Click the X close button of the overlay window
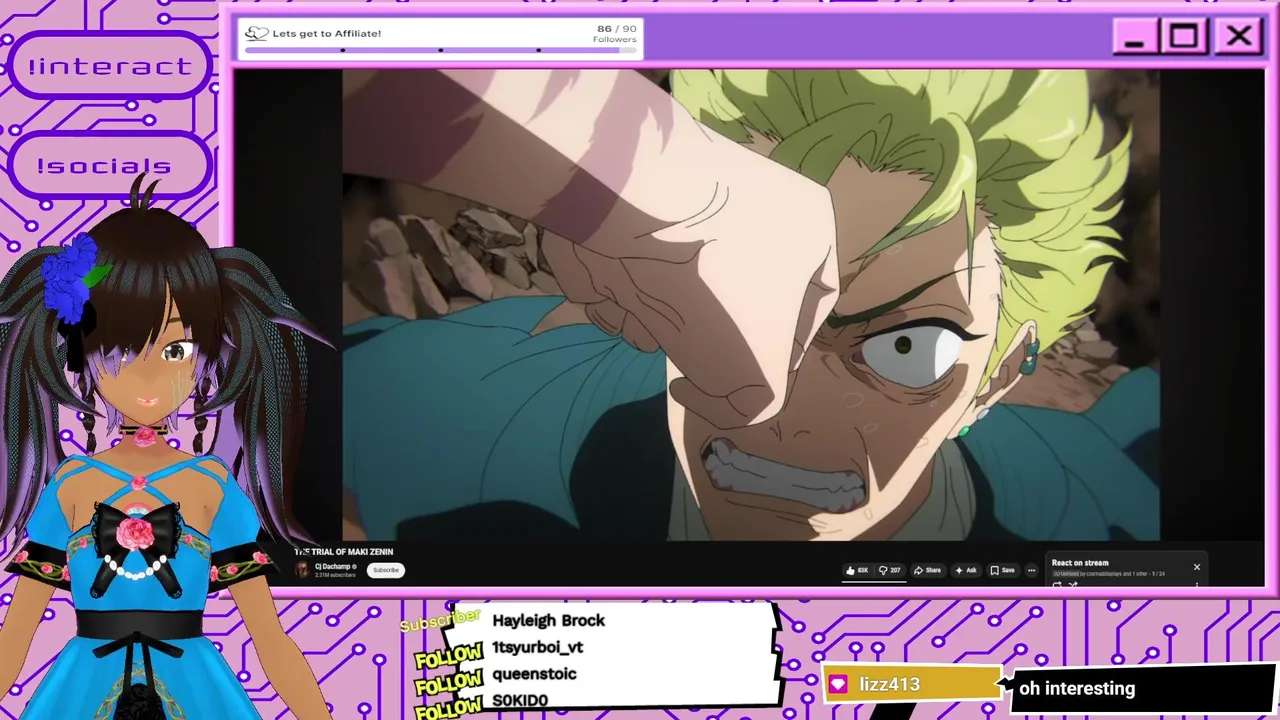The image size is (1280, 720). click(1238, 37)
